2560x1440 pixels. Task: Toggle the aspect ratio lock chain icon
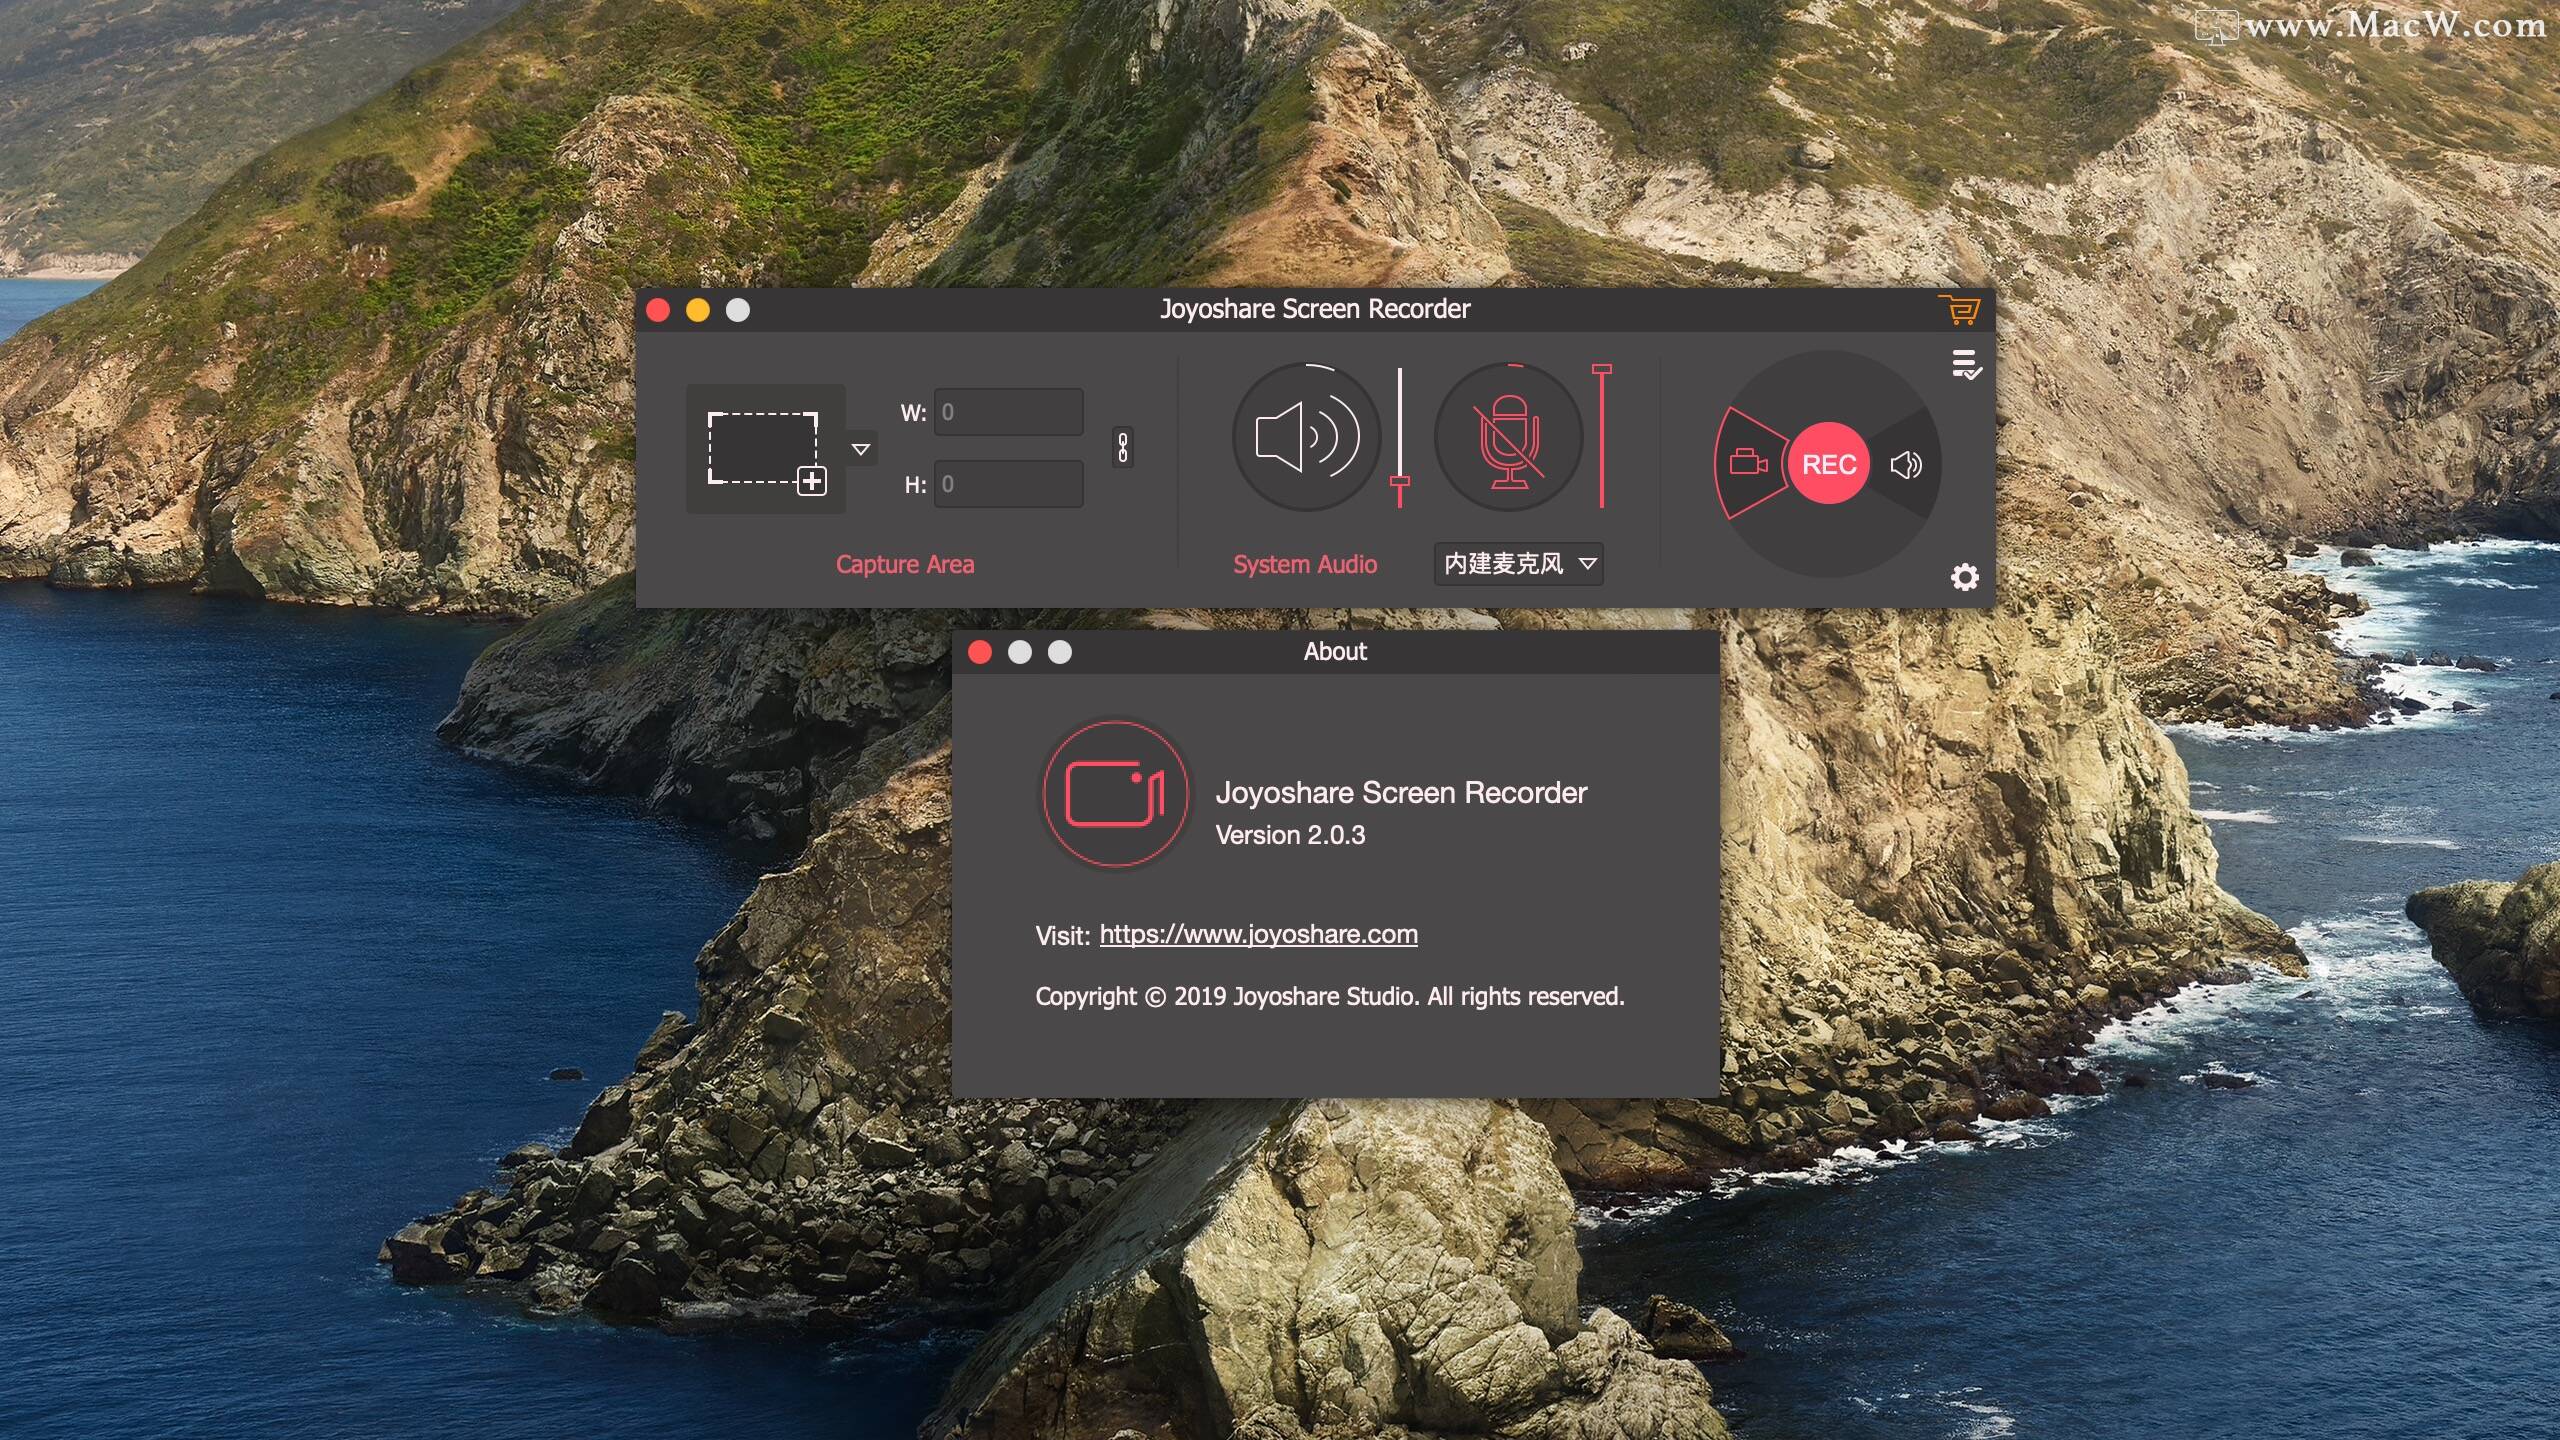coord(1122,447)
